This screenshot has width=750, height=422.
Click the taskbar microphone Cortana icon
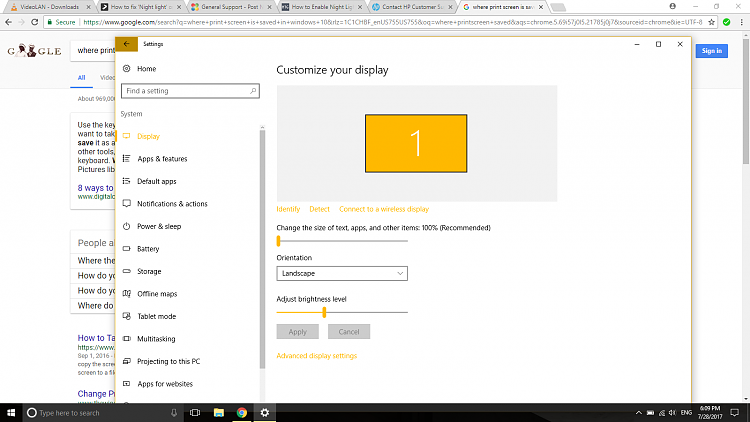[x=174, y=412]
